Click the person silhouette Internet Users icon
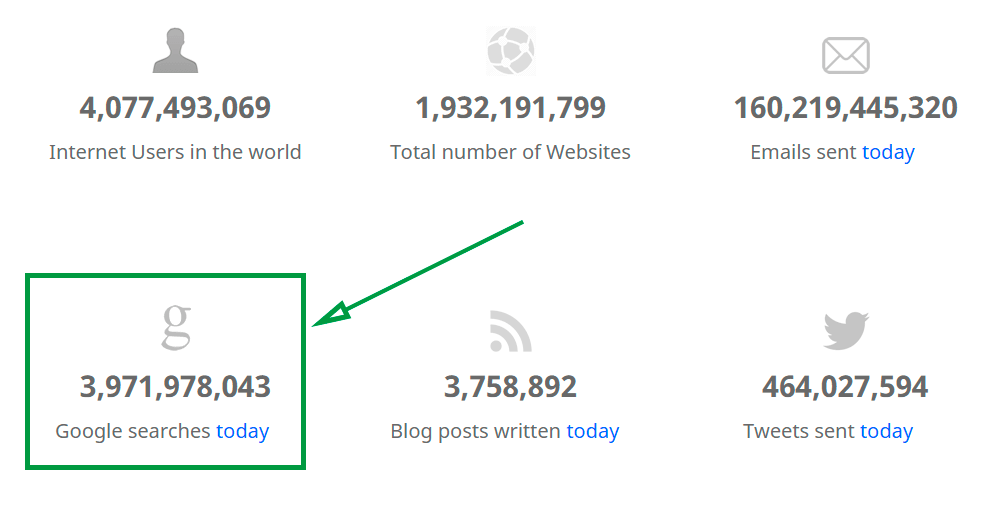The image size is (1003, 520). pyautogui.click(x=175, y=51)
